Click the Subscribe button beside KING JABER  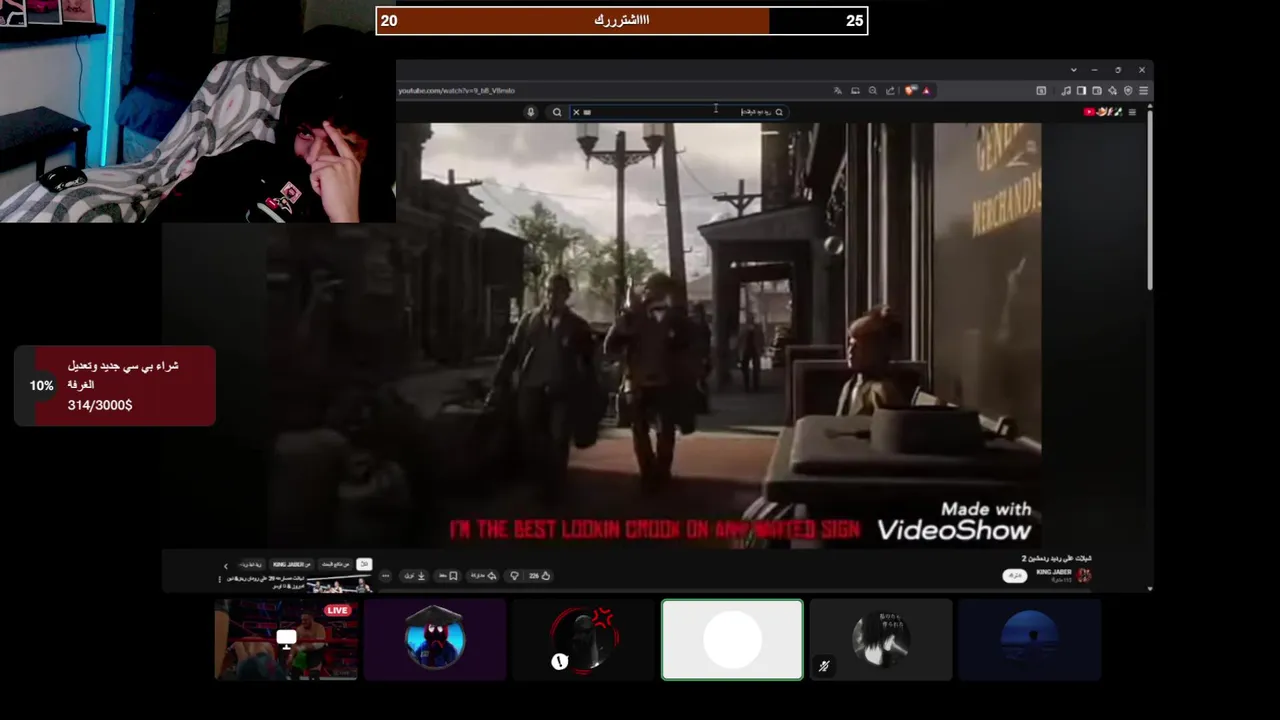[x=1015, y=575]
